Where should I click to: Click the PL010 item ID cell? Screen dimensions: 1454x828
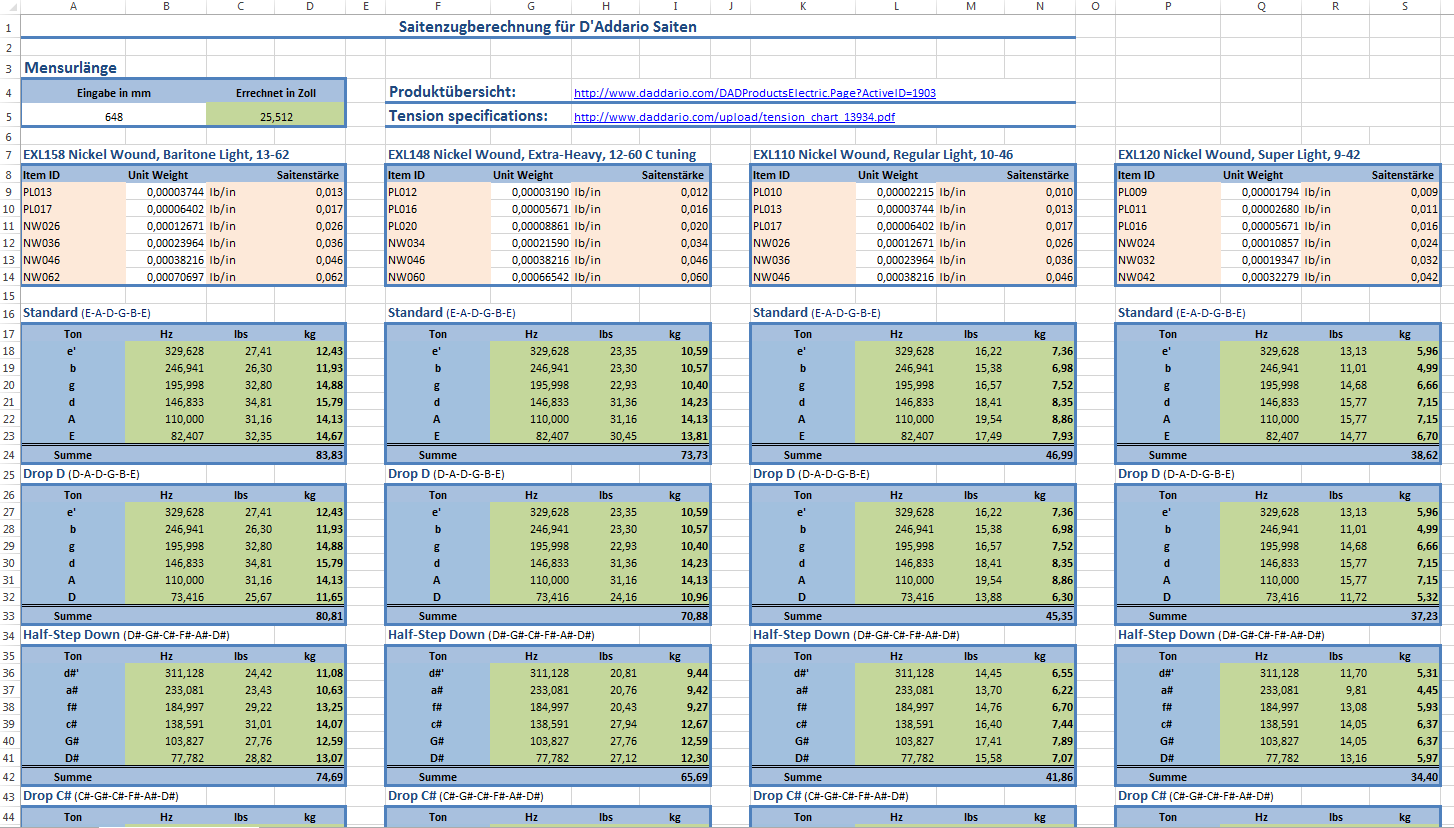pos(803,192)
